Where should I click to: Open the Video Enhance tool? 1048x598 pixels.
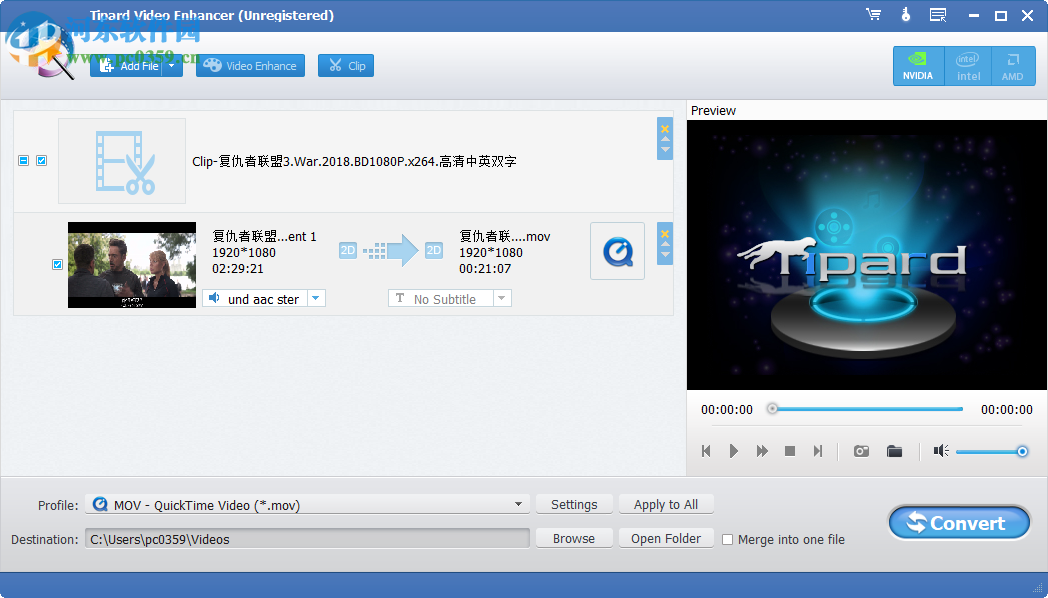250,65
